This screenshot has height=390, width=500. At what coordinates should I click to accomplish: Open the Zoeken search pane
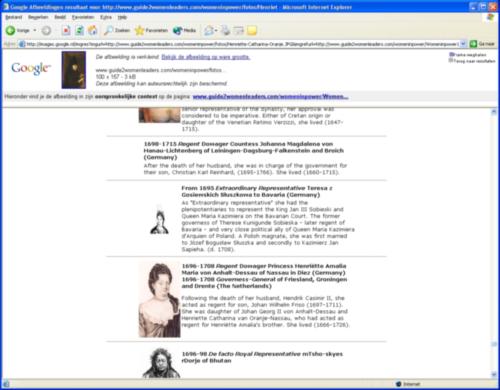[x=117, y=31]
